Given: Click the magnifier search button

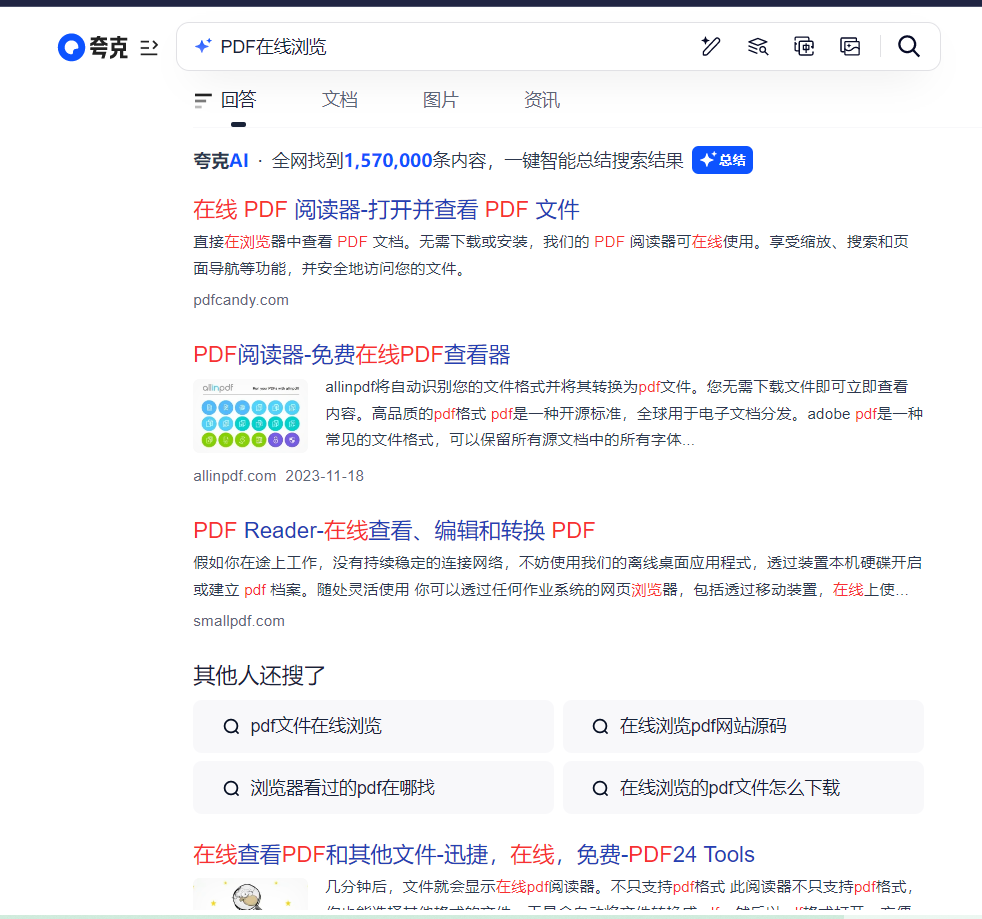Looking at the screenshot, I should pyautogui.click(x=909, y=46).
